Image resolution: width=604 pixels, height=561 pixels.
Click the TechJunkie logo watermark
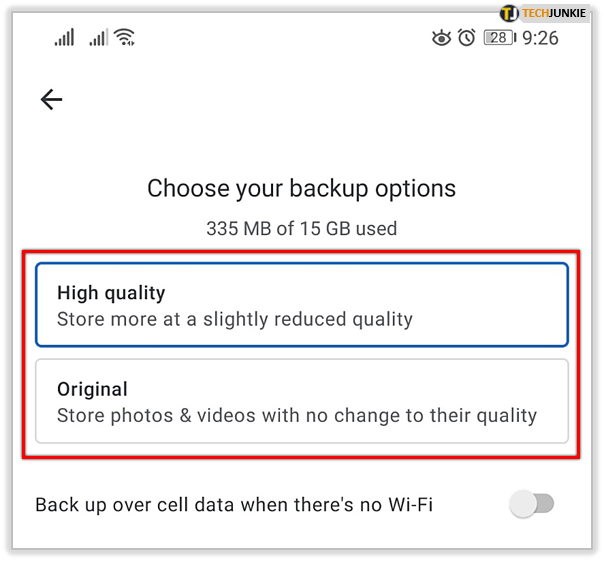544,13
